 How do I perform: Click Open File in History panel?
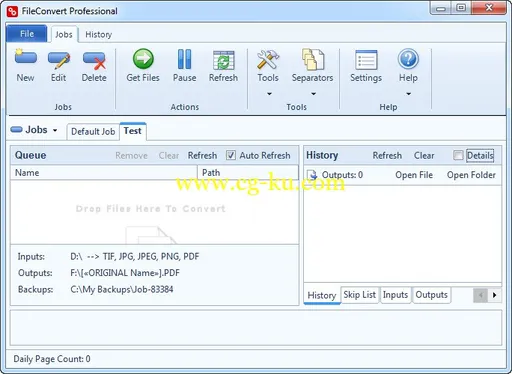(414, 175)
